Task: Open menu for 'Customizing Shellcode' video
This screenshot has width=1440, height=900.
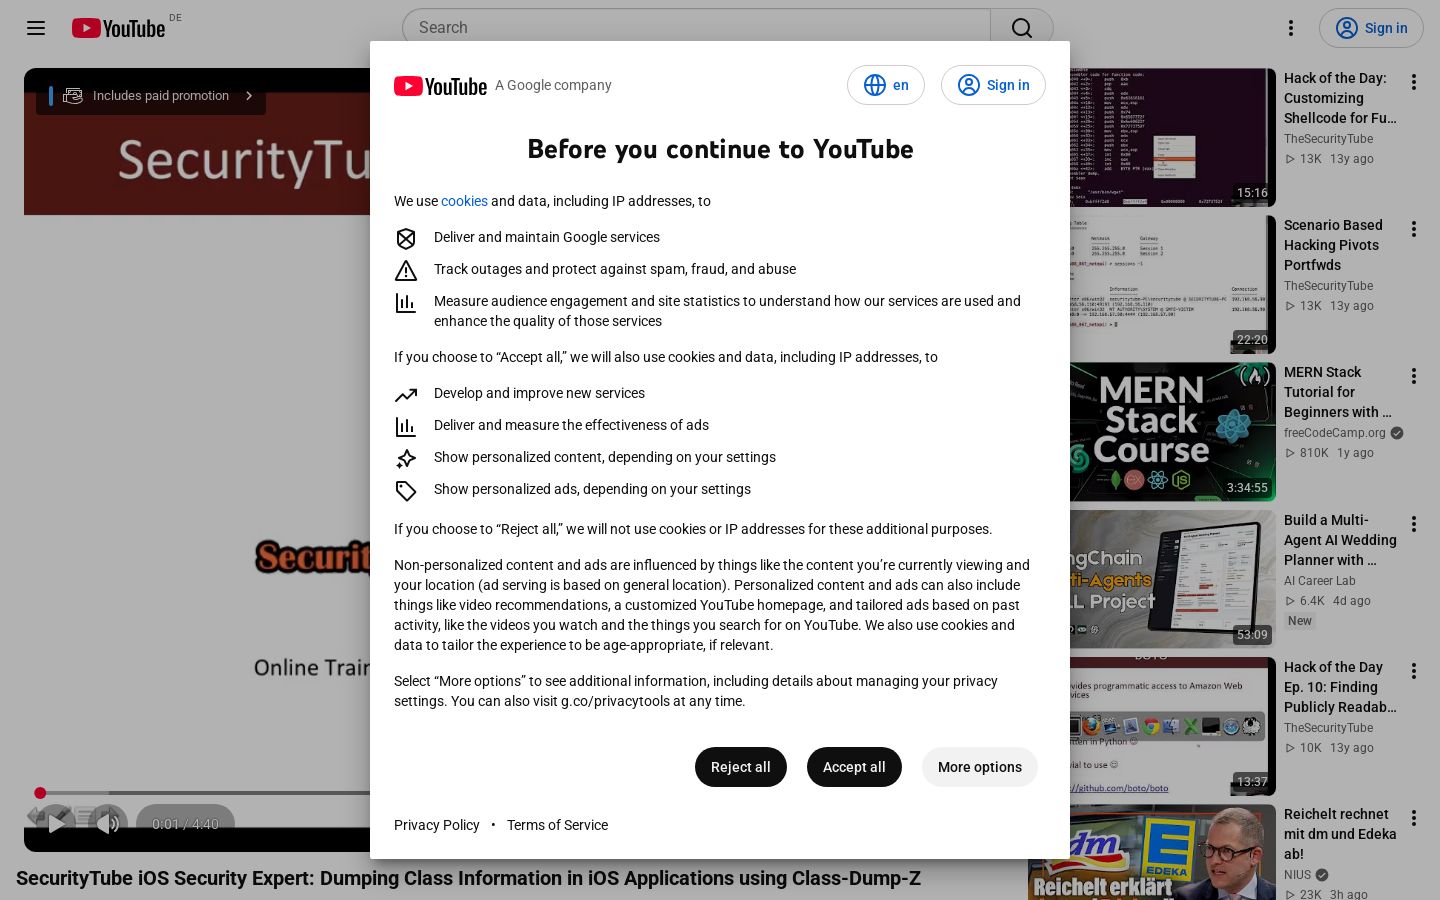Action: click(x=1414, y=82)
